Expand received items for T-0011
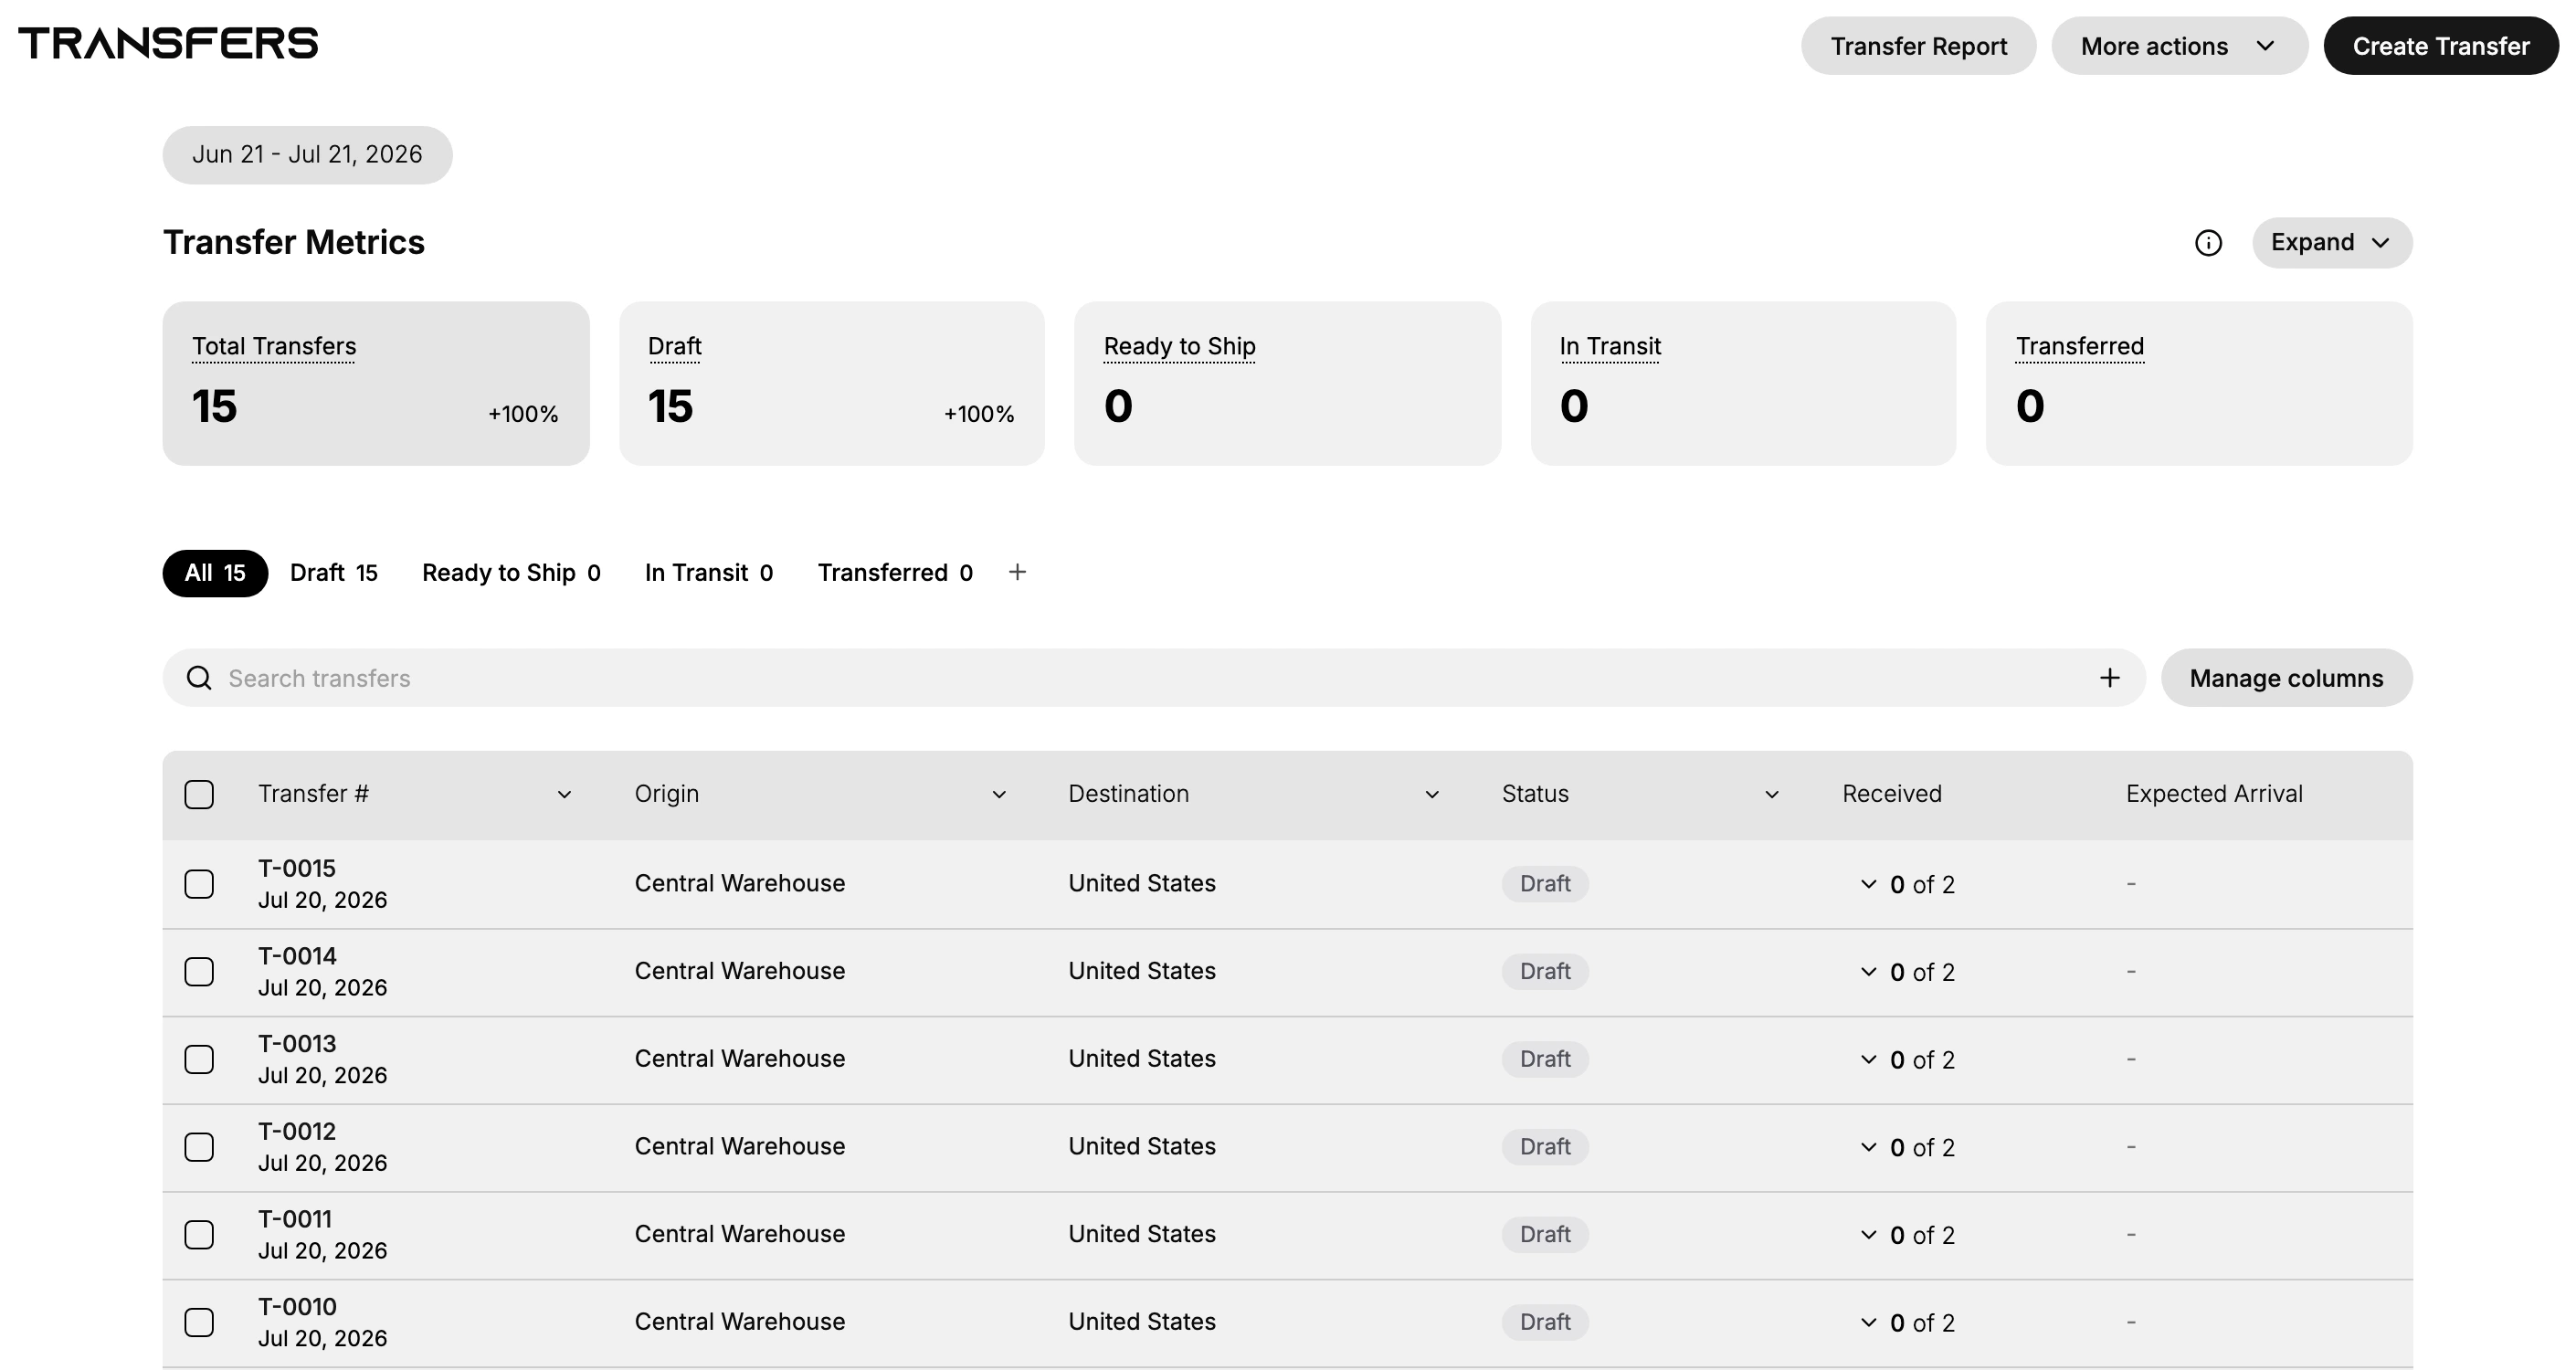Image resolution: width=2576 pixels, height=1370 pixels. tap(1868, 1235)
